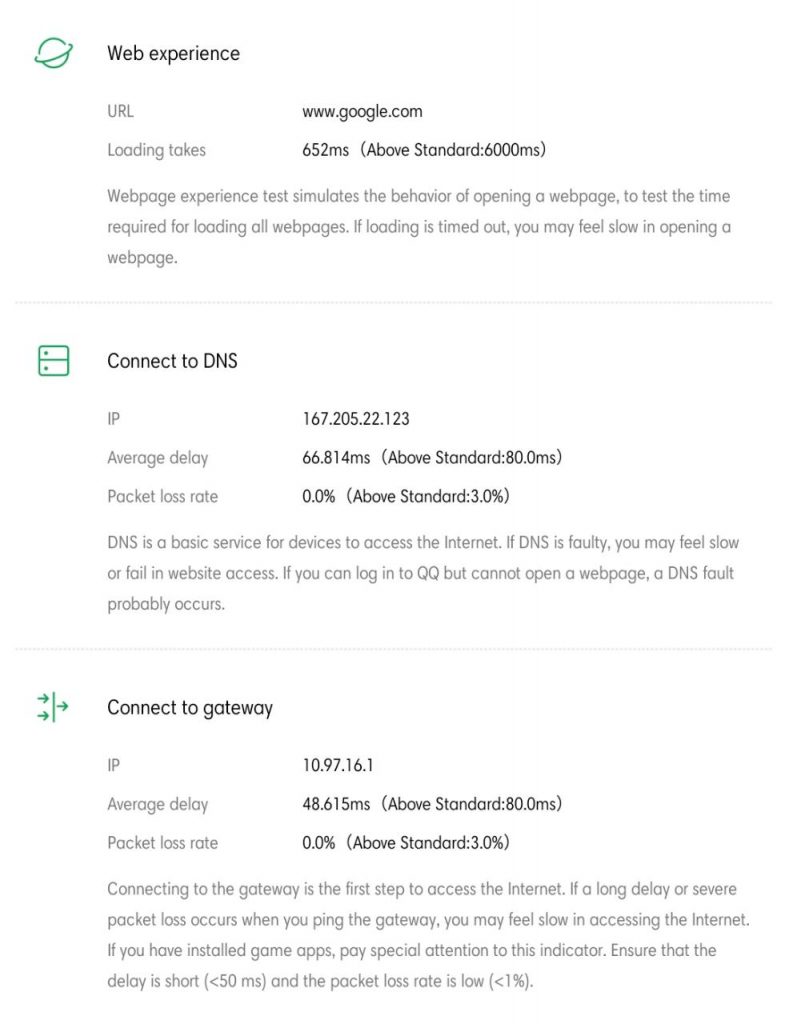Viewport: 789px width, 1024px height.
Task: Select the Web experience heading
Action: pos(173,54)
